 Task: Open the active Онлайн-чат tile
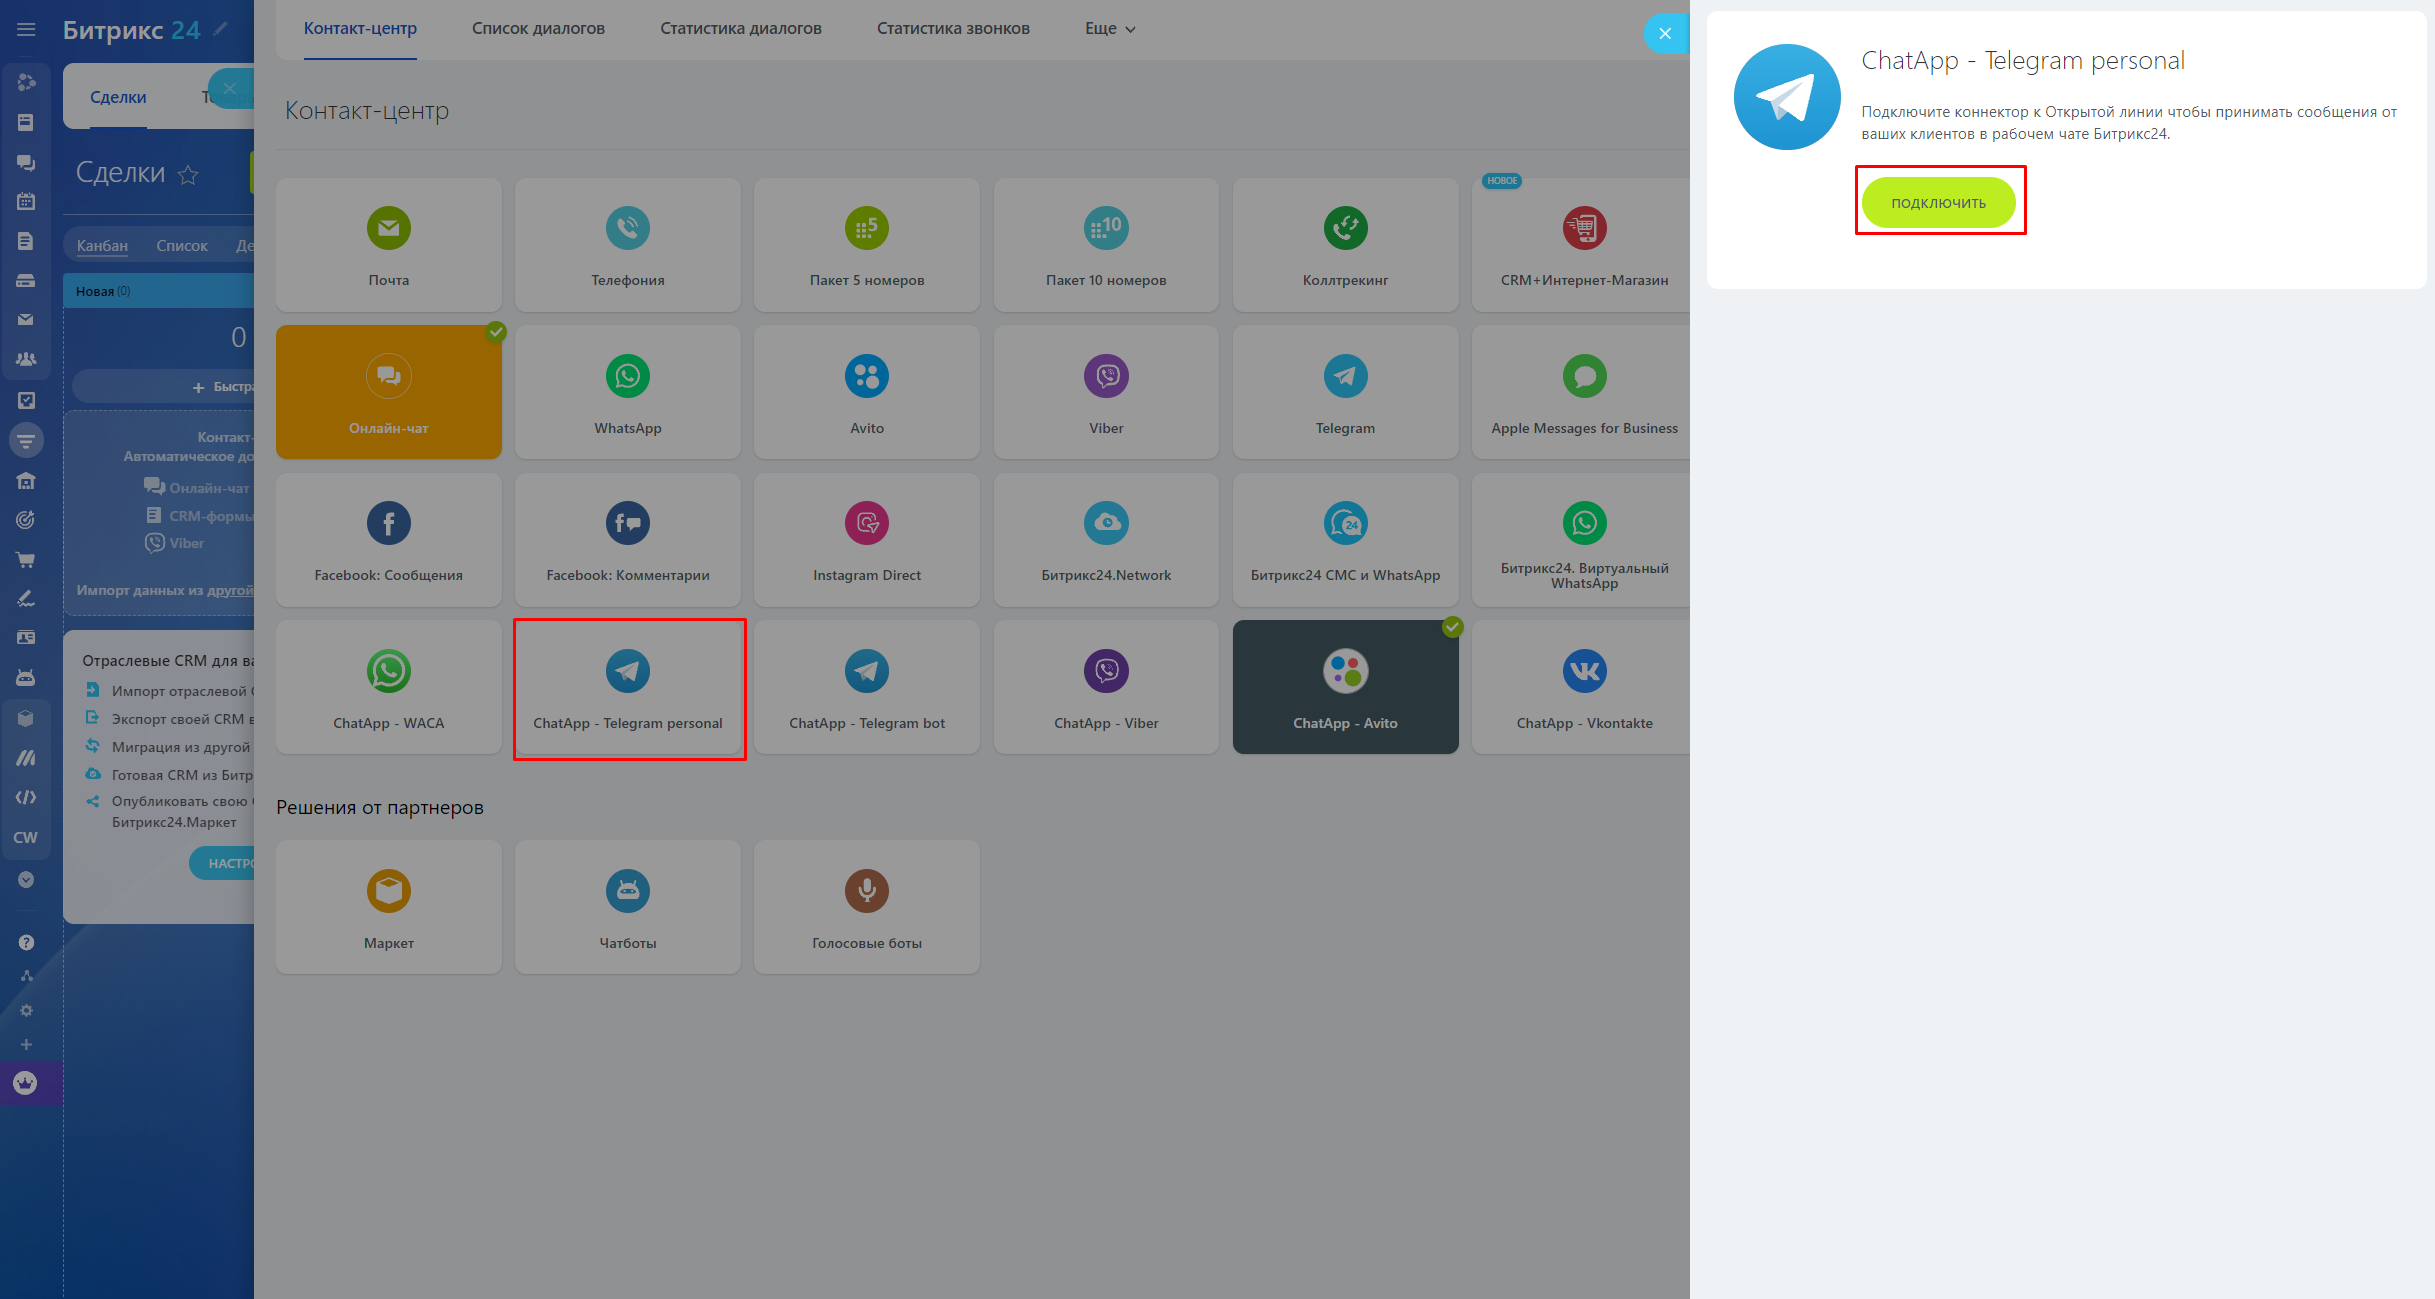388,392
